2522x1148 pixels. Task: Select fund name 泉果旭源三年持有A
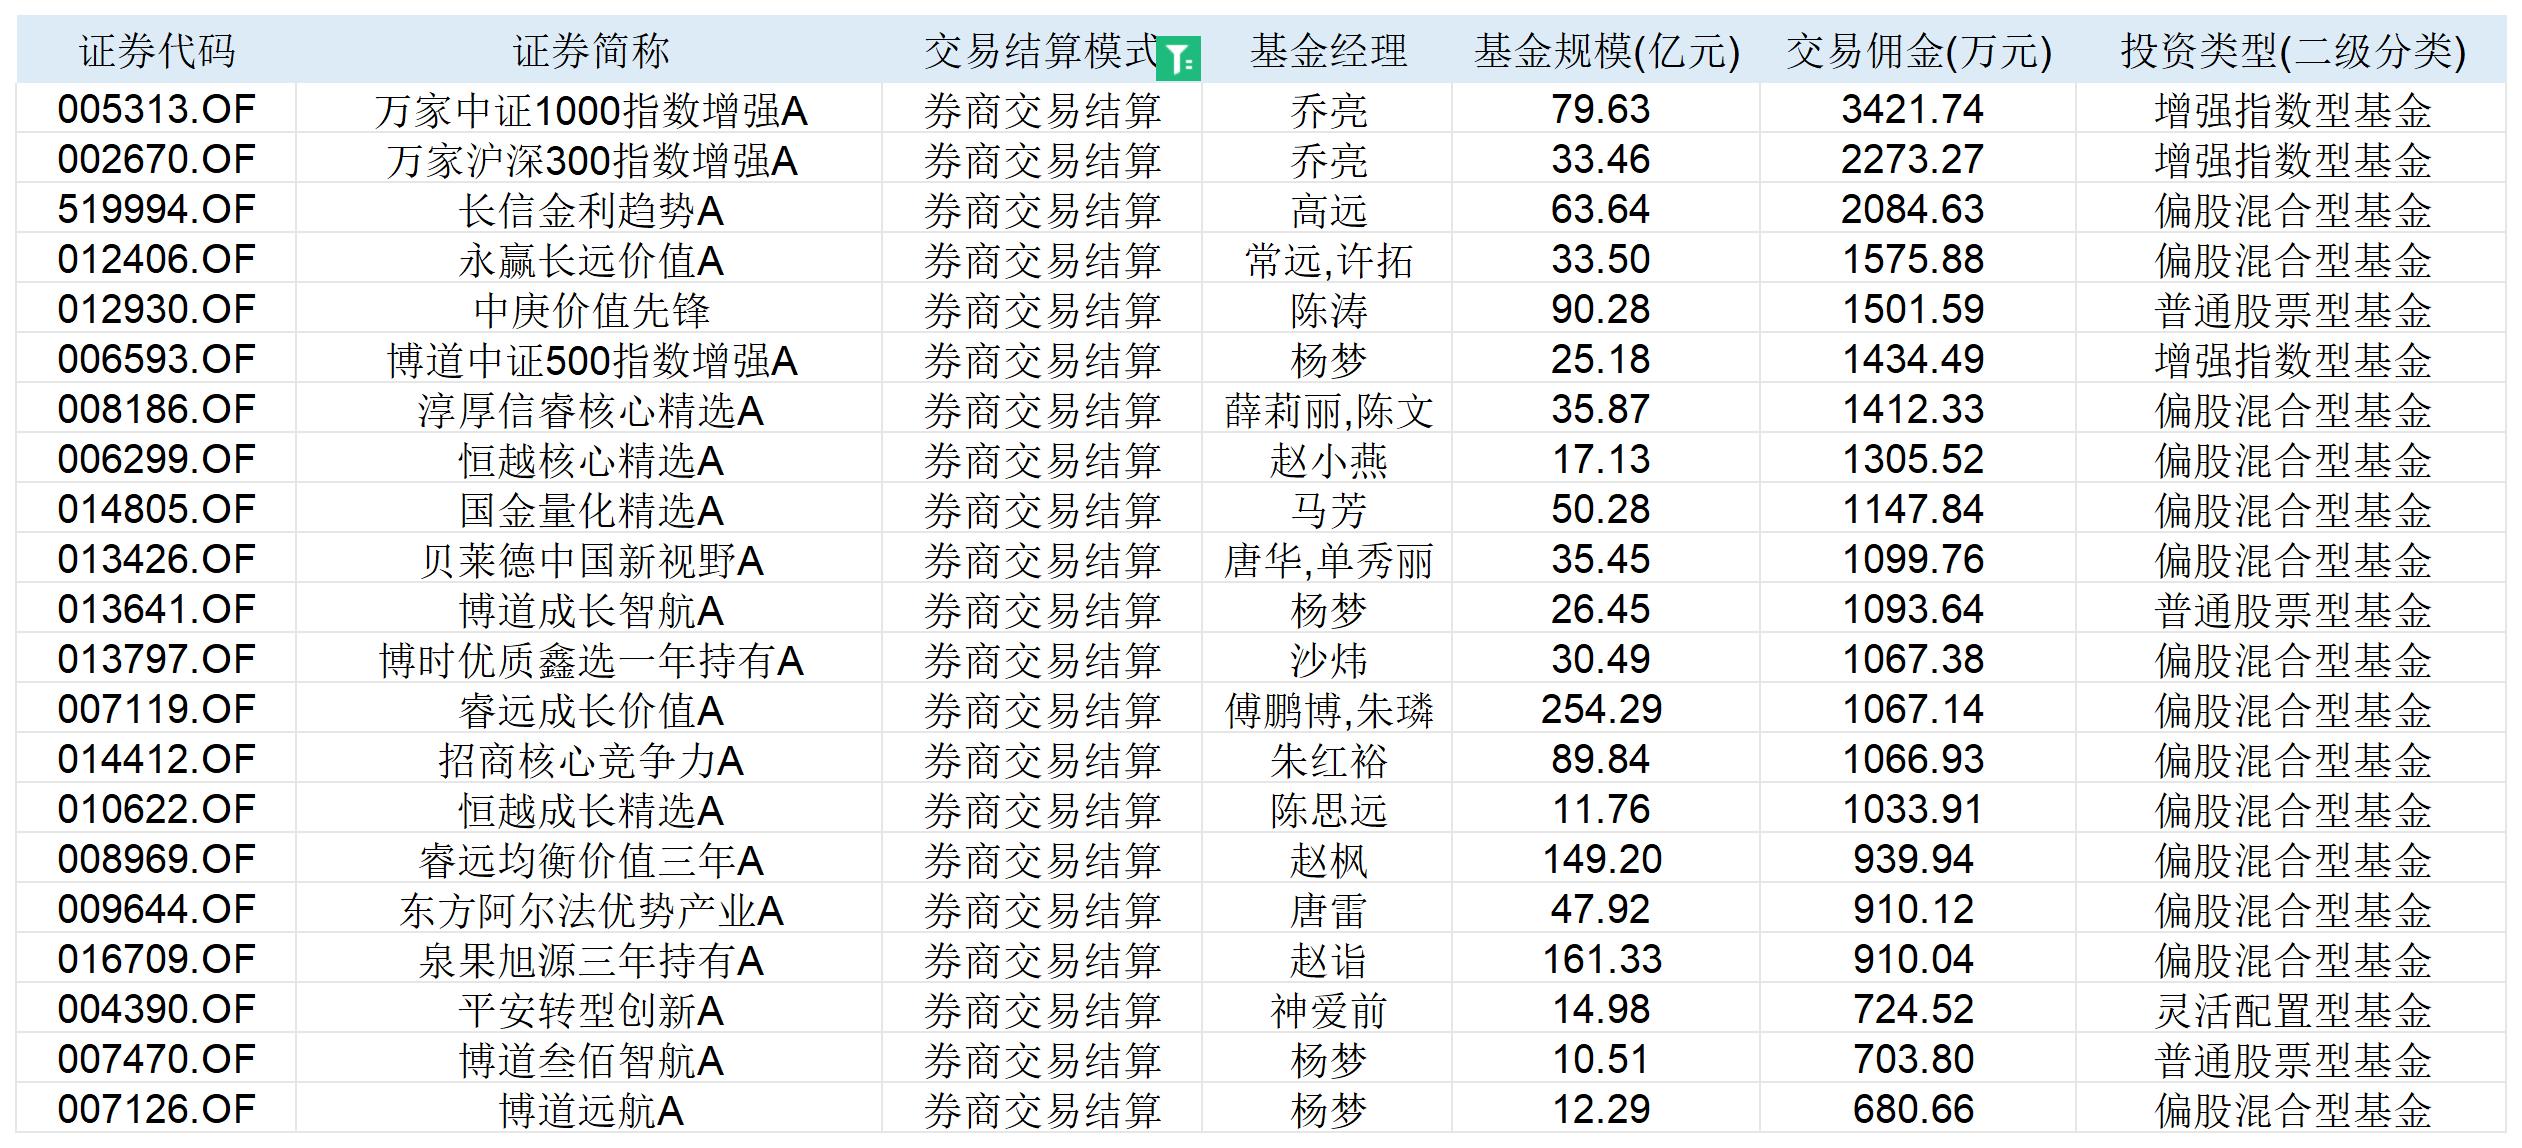[590, 960]
